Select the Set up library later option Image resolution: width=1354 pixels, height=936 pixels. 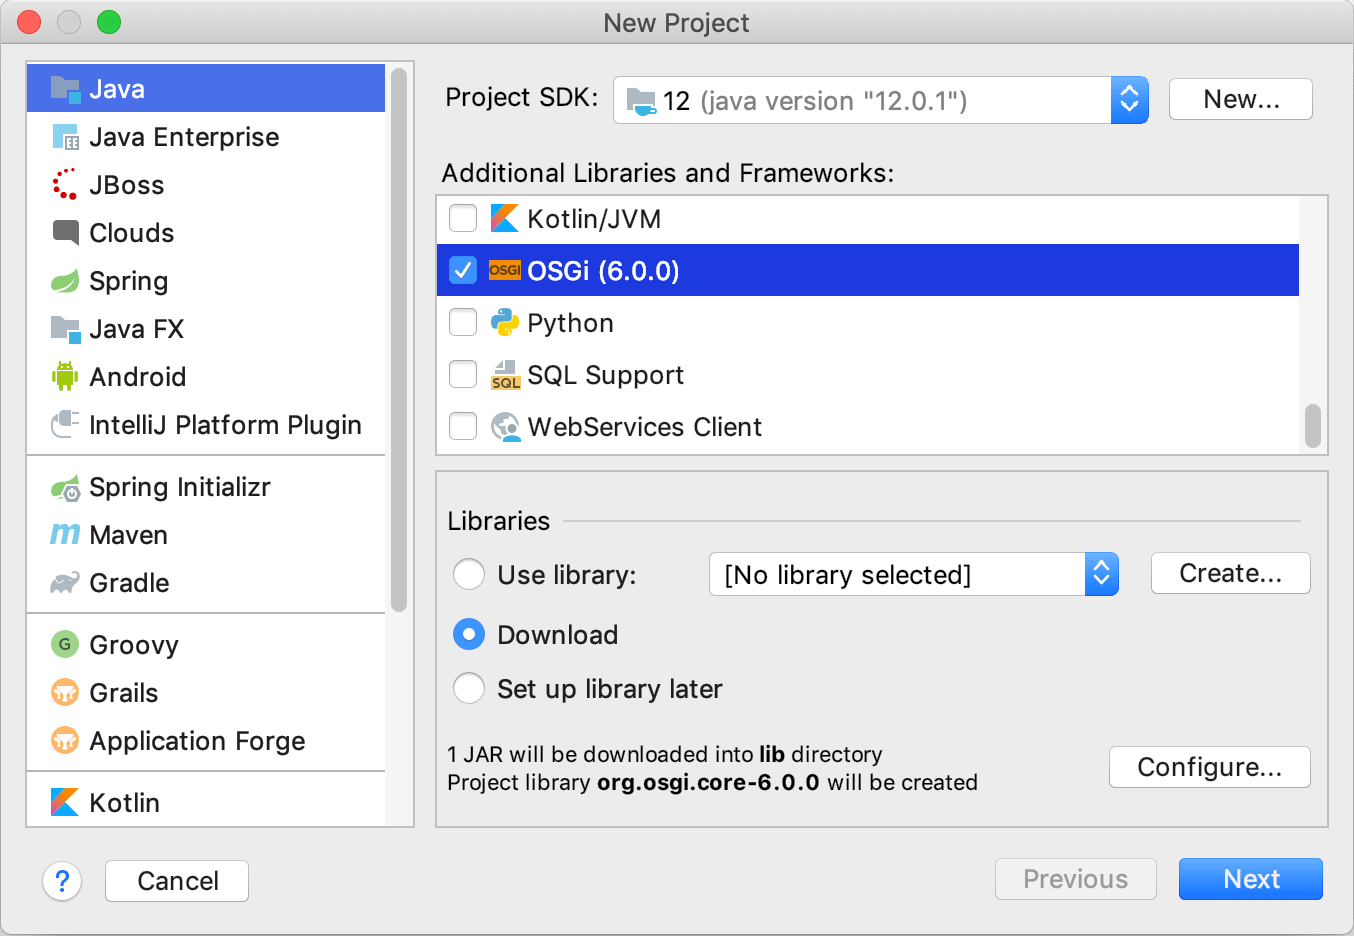tap(469, 688)
